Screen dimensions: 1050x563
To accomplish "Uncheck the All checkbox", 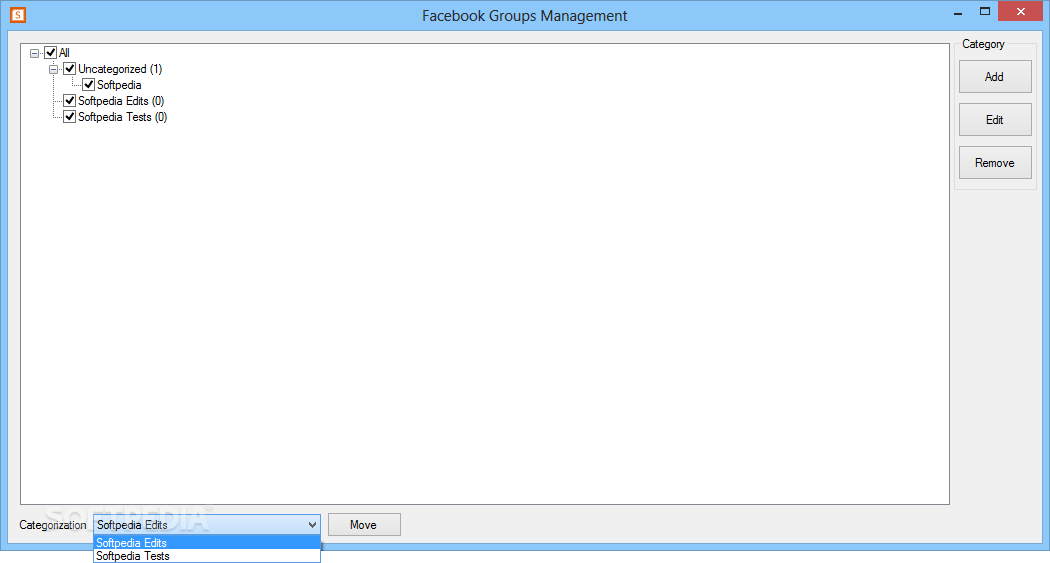I will pos(51,53).
